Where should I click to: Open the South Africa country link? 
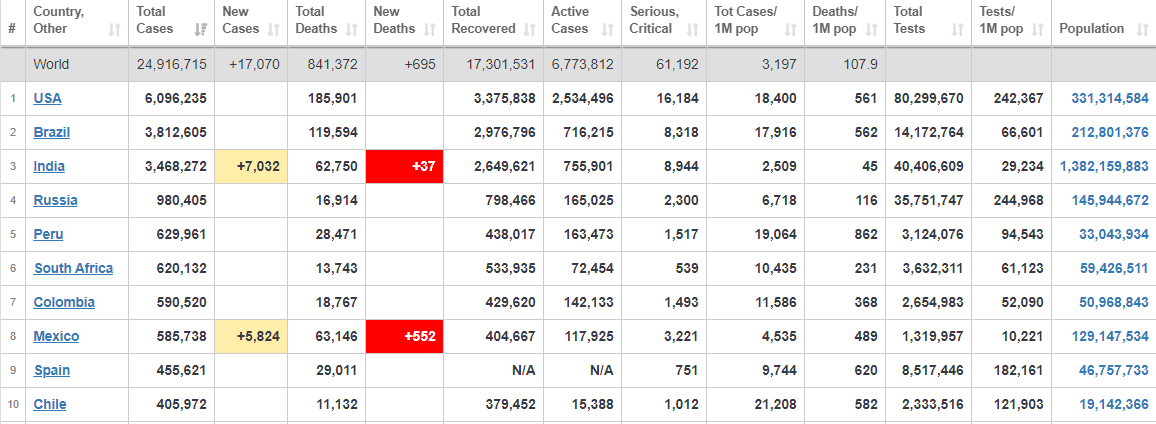(x=73, y=268)
